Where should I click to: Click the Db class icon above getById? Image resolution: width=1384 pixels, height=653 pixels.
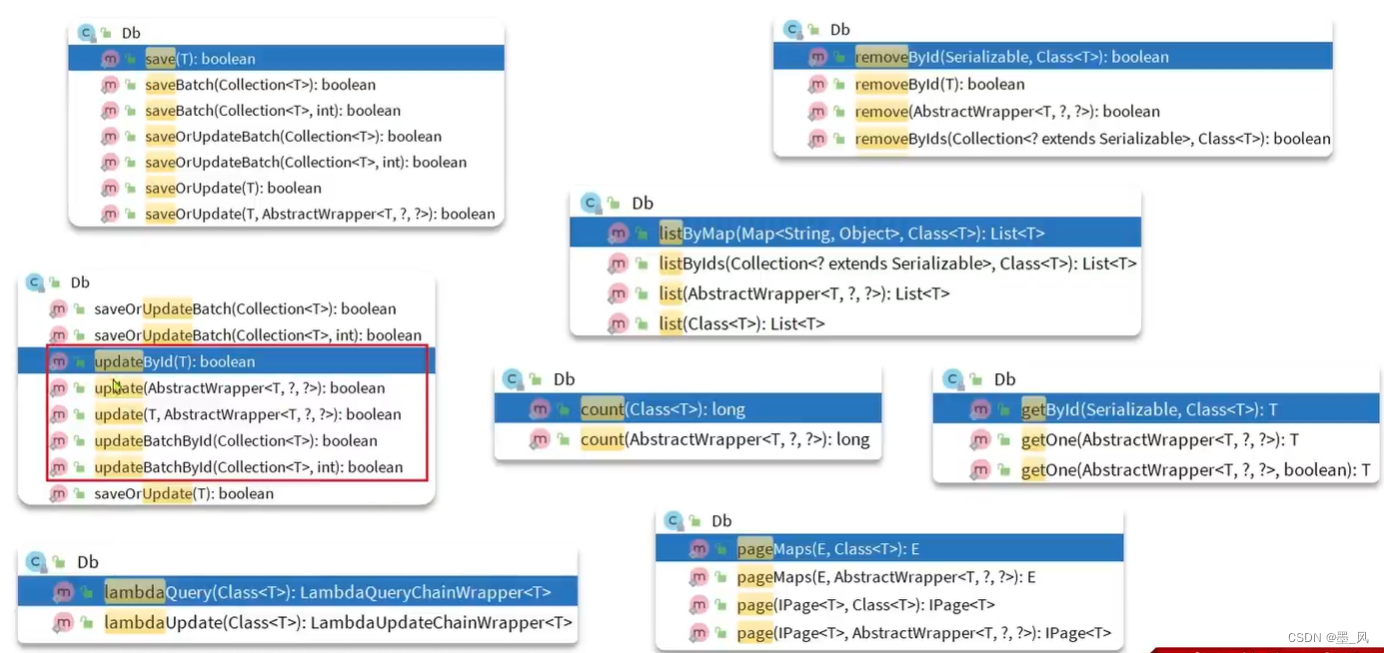pos(951,379)
